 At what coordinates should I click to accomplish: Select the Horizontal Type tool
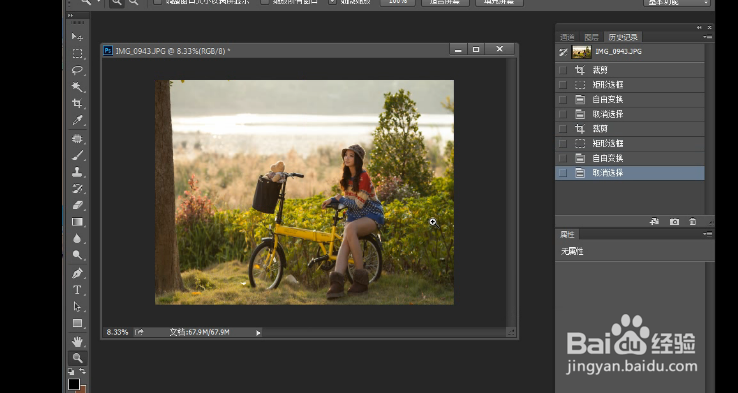coord(77,290)
